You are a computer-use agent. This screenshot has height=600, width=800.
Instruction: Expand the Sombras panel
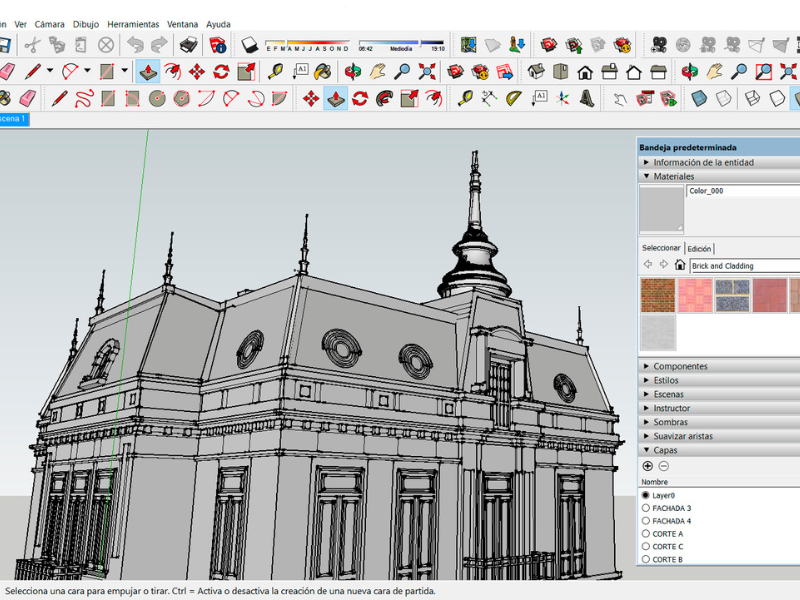(x=670, y=422)
